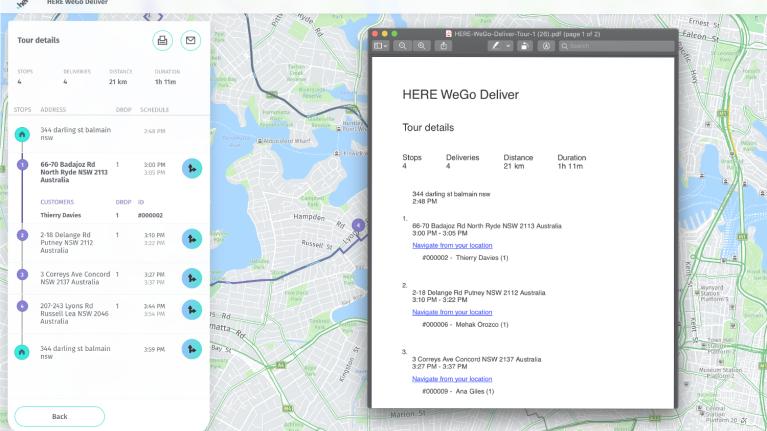The image size is (767, 431).
Task: Click the PDF search field
Action: (617, 46)
